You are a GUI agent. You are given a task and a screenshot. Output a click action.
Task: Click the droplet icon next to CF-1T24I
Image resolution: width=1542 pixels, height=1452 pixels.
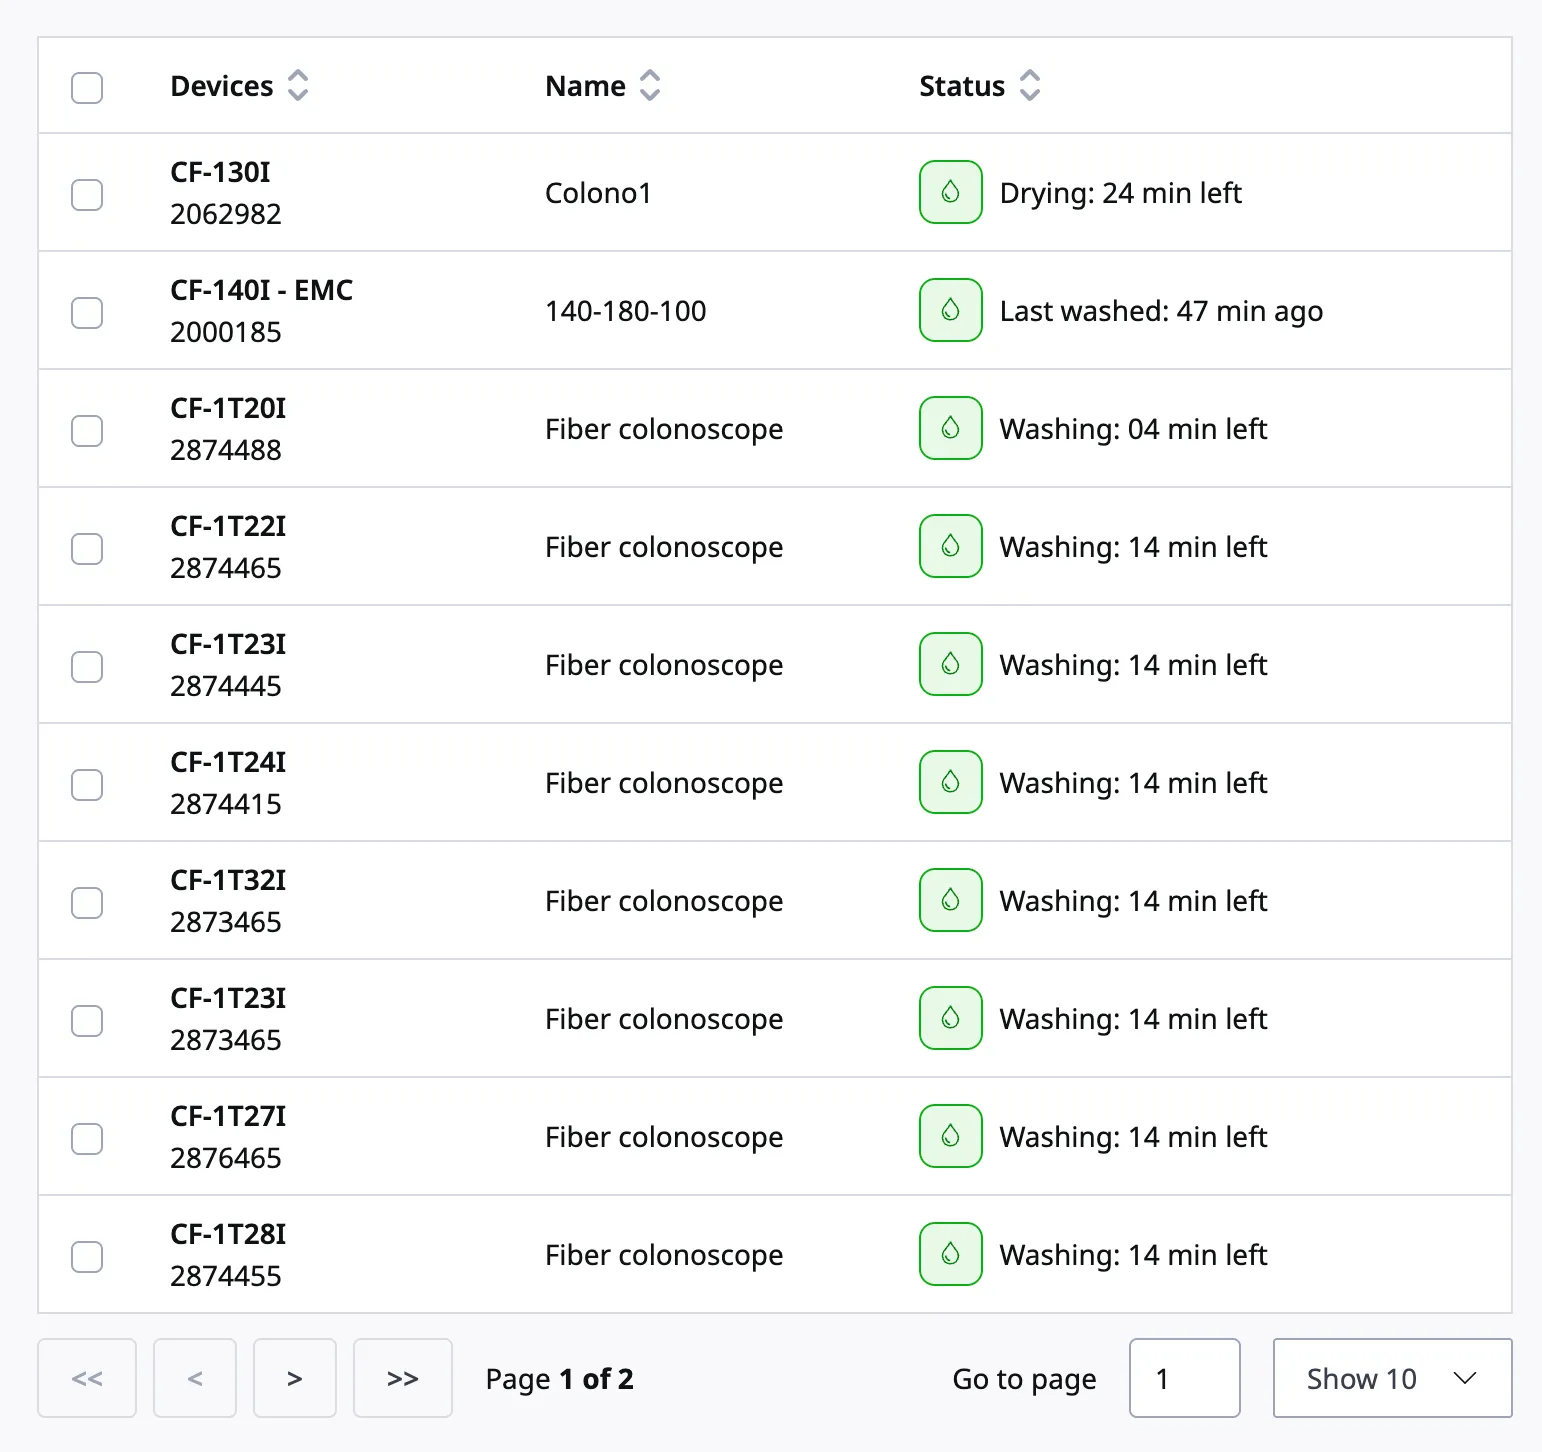click(950, 782)
